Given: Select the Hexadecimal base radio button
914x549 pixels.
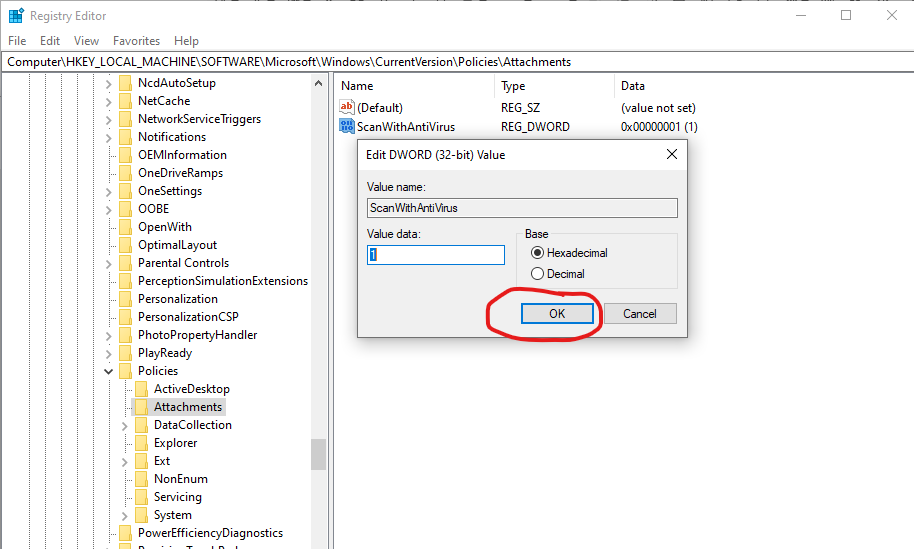Looking at the screenshot, I should [537, 253].
